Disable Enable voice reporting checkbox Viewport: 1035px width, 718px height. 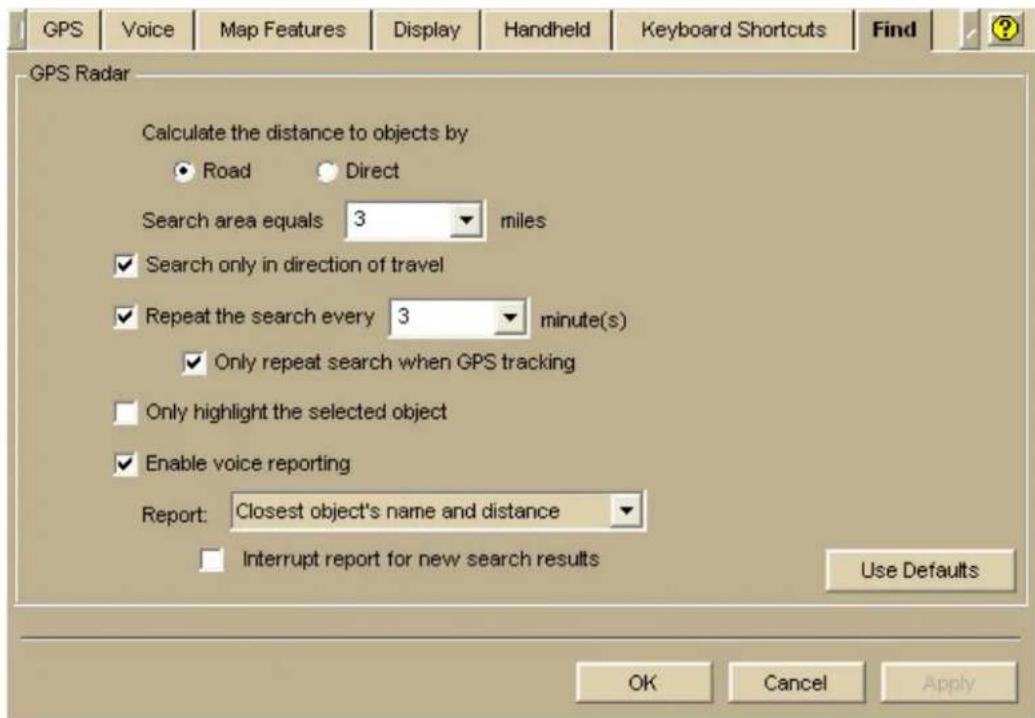coord(125,464)
